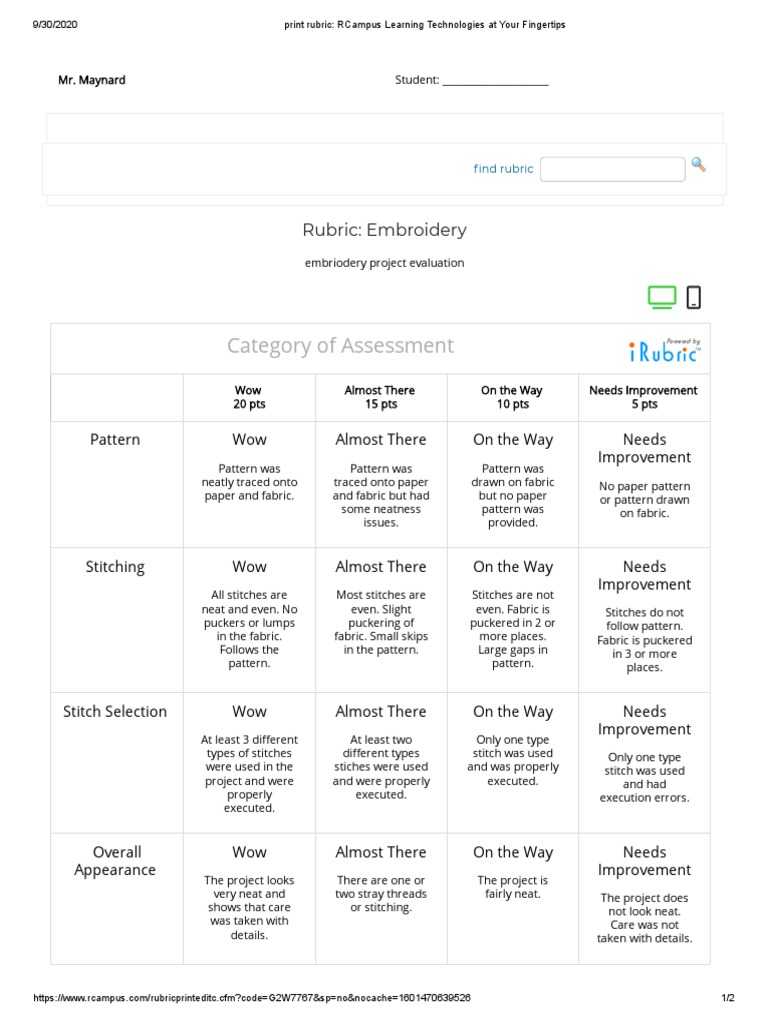
Task: Click the iRubric logo
Action: 665,349
